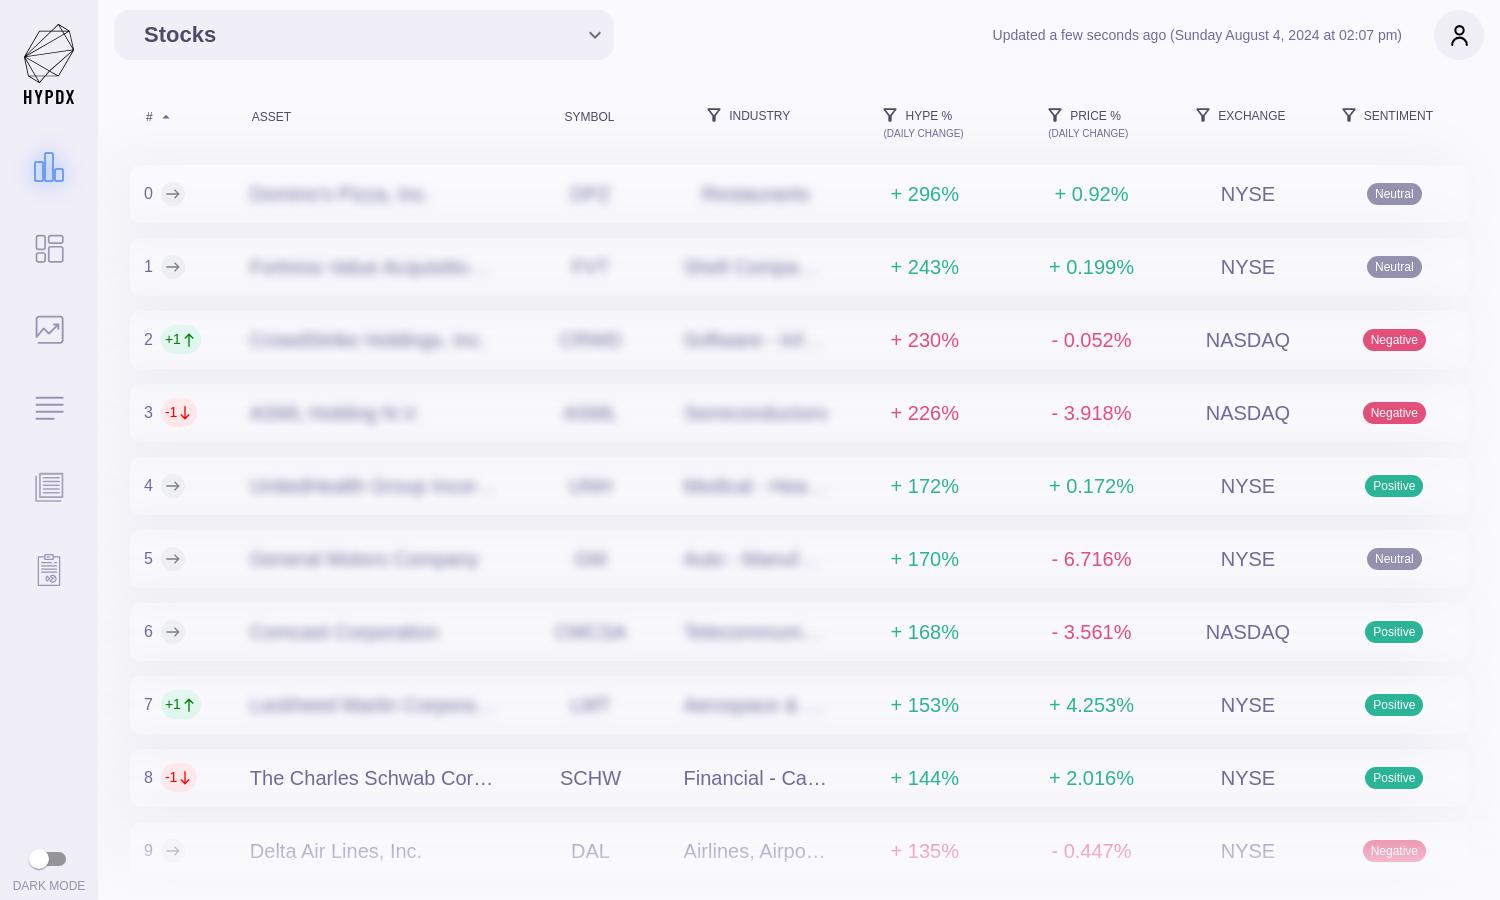1500x900 pixels.
Task: Click NASDAQ exchange in row 6
Action: (x=1248, y=632)
